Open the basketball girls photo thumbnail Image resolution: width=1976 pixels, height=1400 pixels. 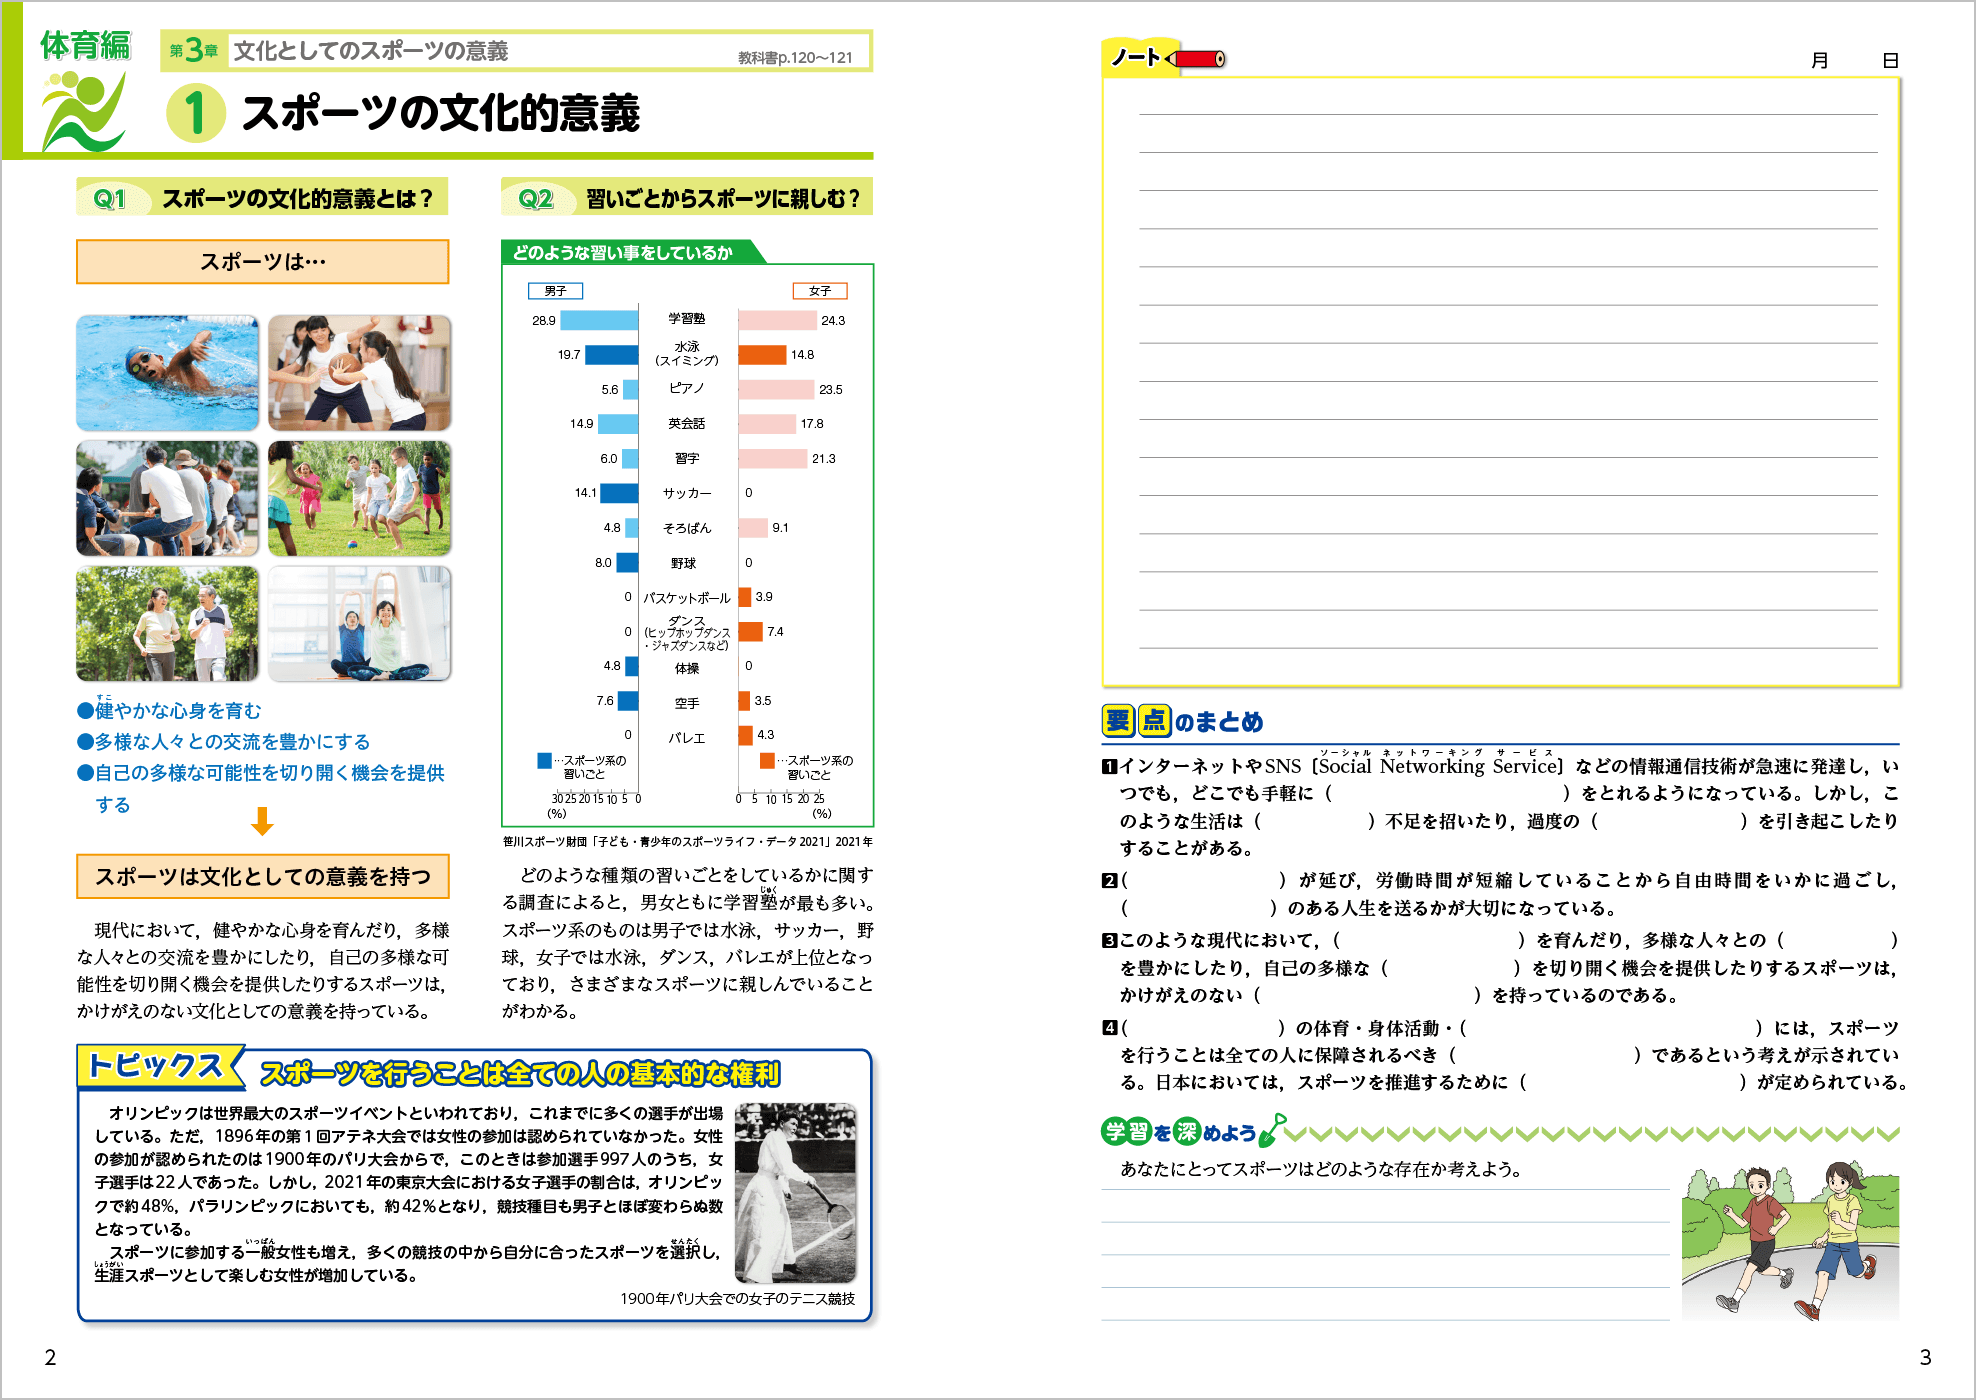[x=359, y=373]
